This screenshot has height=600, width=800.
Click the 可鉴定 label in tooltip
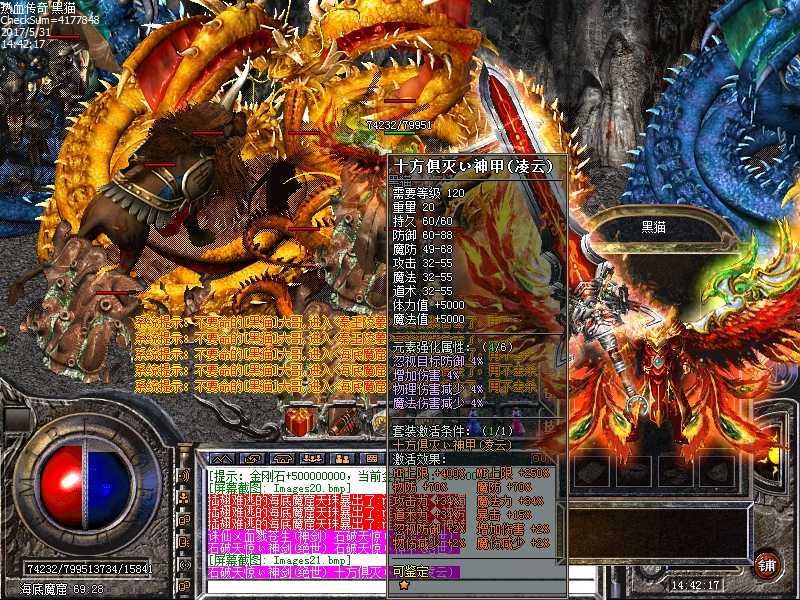click(x=411, y=571)
